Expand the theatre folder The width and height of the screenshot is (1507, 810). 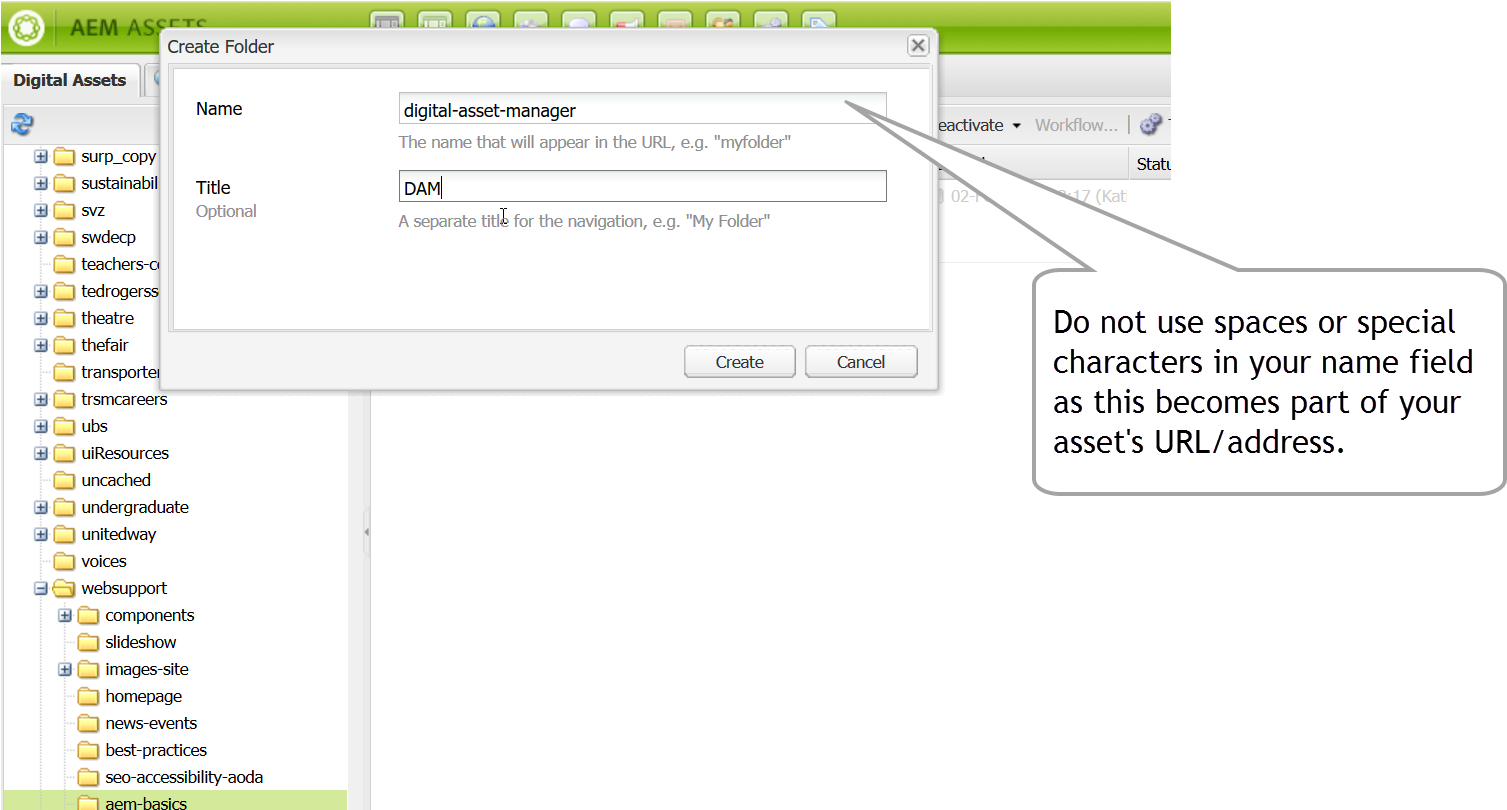click(x=41, y=318)
